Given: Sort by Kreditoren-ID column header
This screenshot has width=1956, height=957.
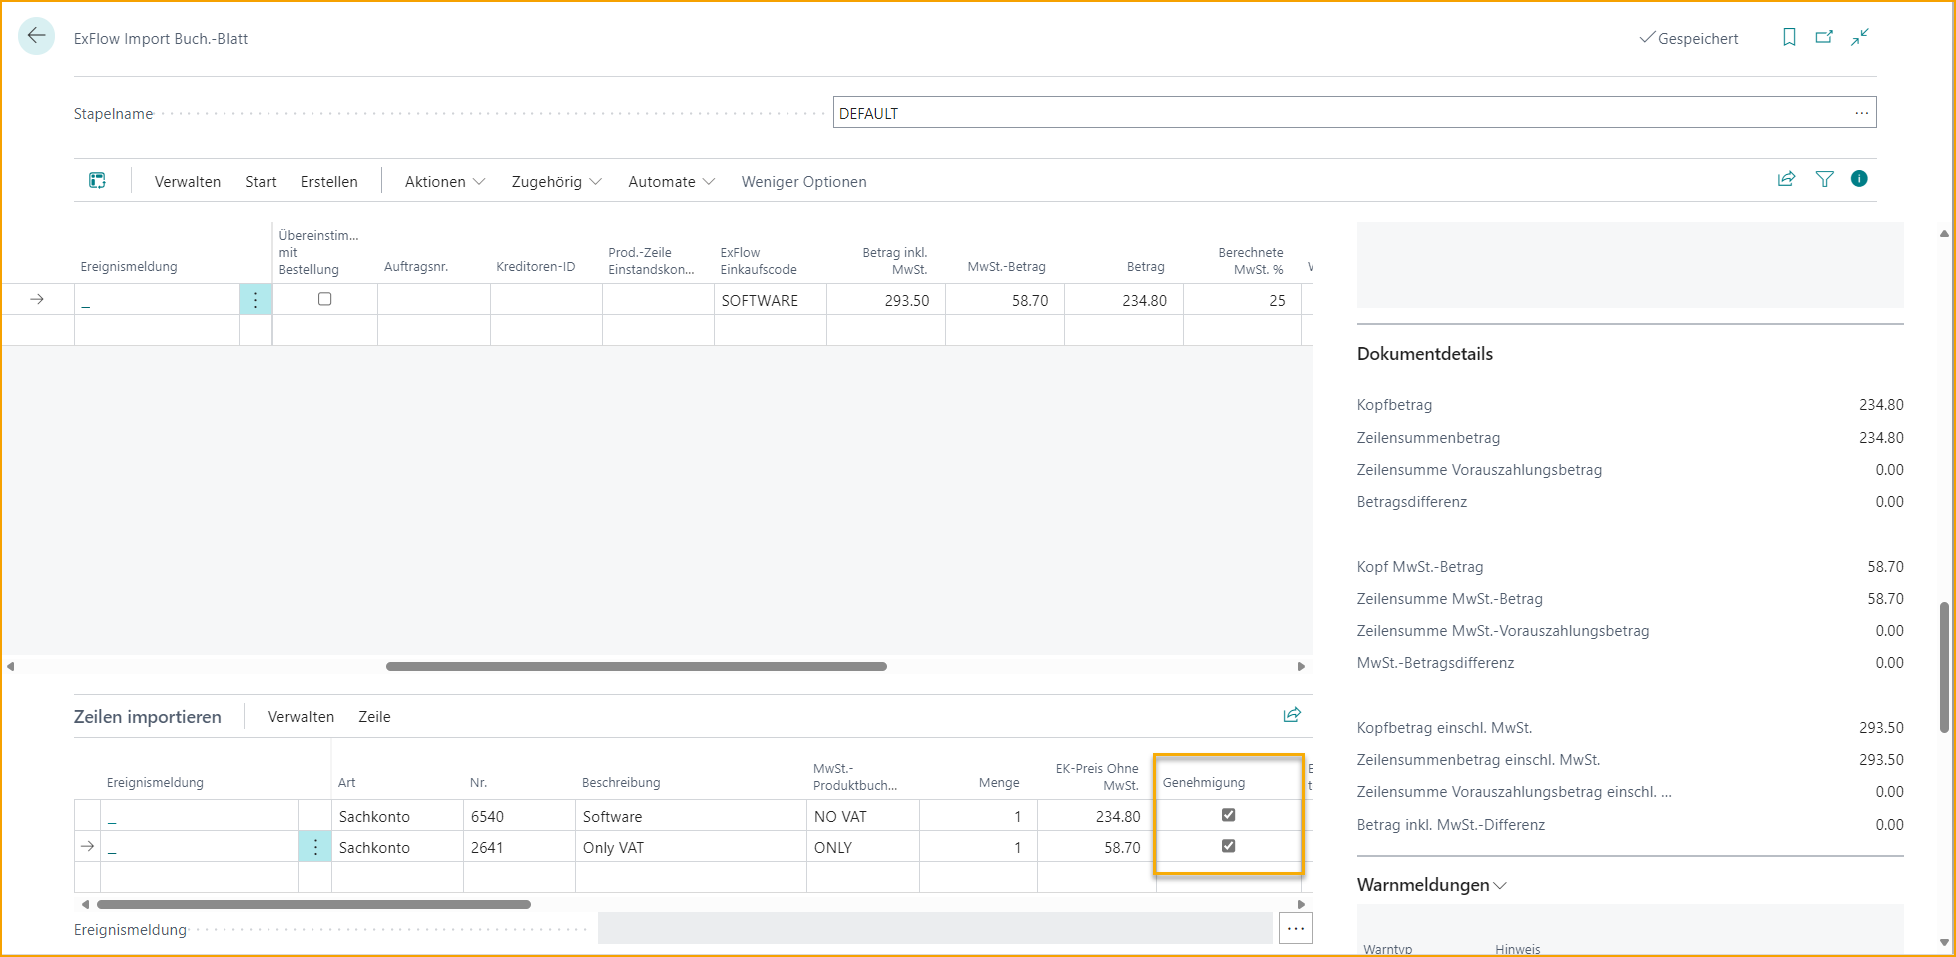Looking at the screenshot, I should [x=536, y=267].
